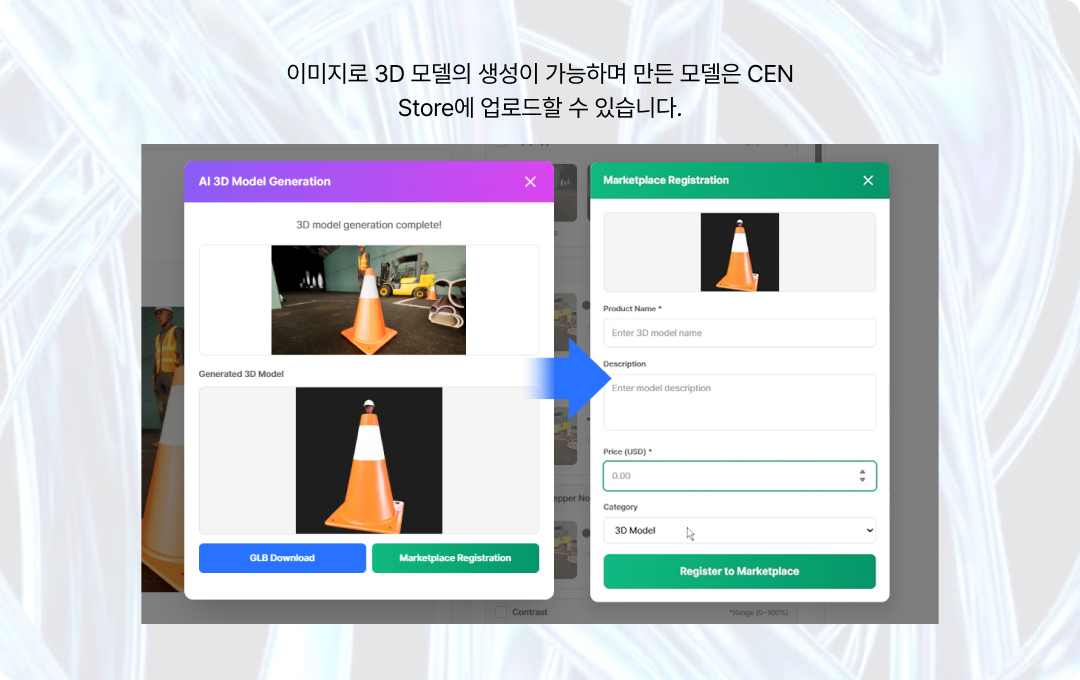Open Marketplace Registration via the green button
The image size is (1080, 680).
point(455,558)
